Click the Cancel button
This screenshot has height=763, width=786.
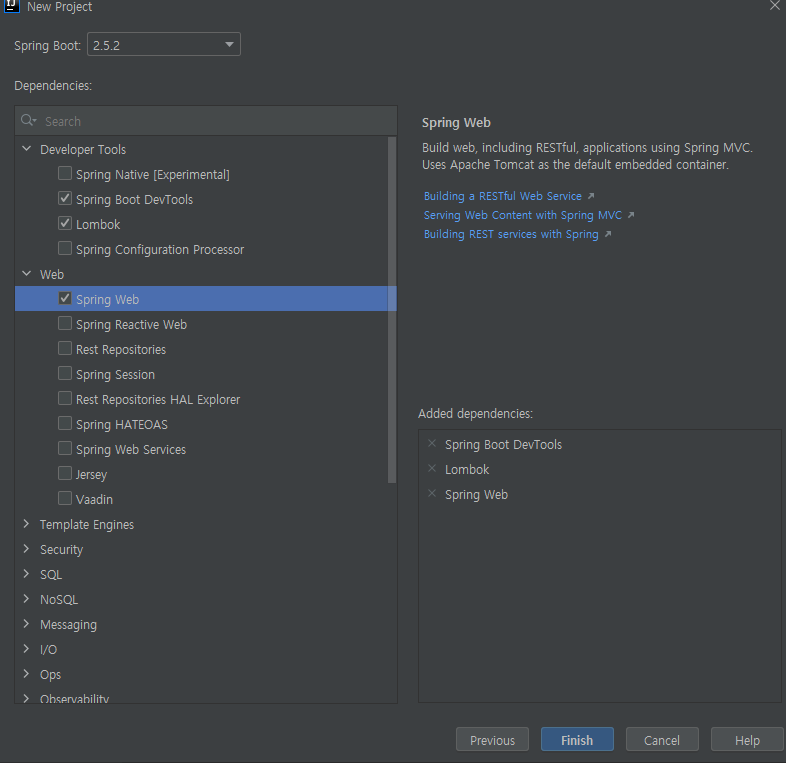coord(662,739)
